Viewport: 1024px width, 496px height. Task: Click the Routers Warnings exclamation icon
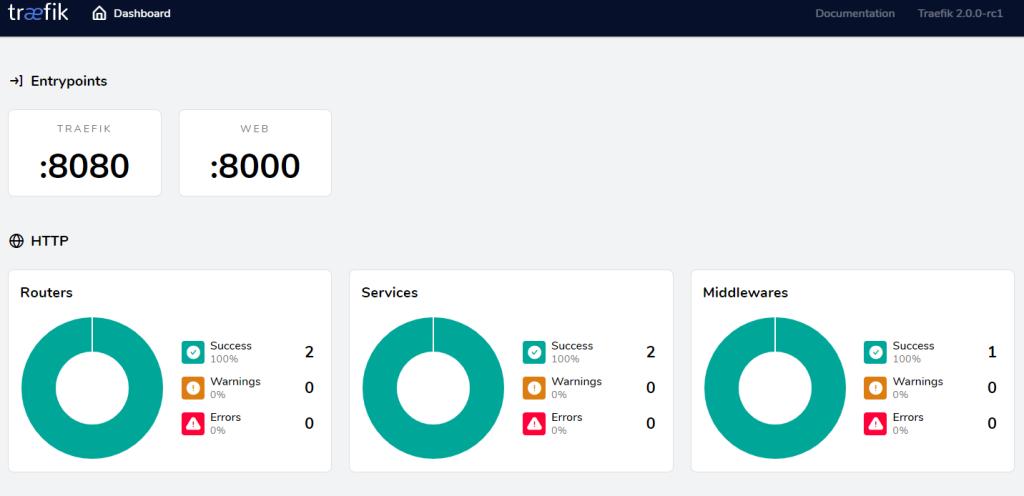coord(193,388)
